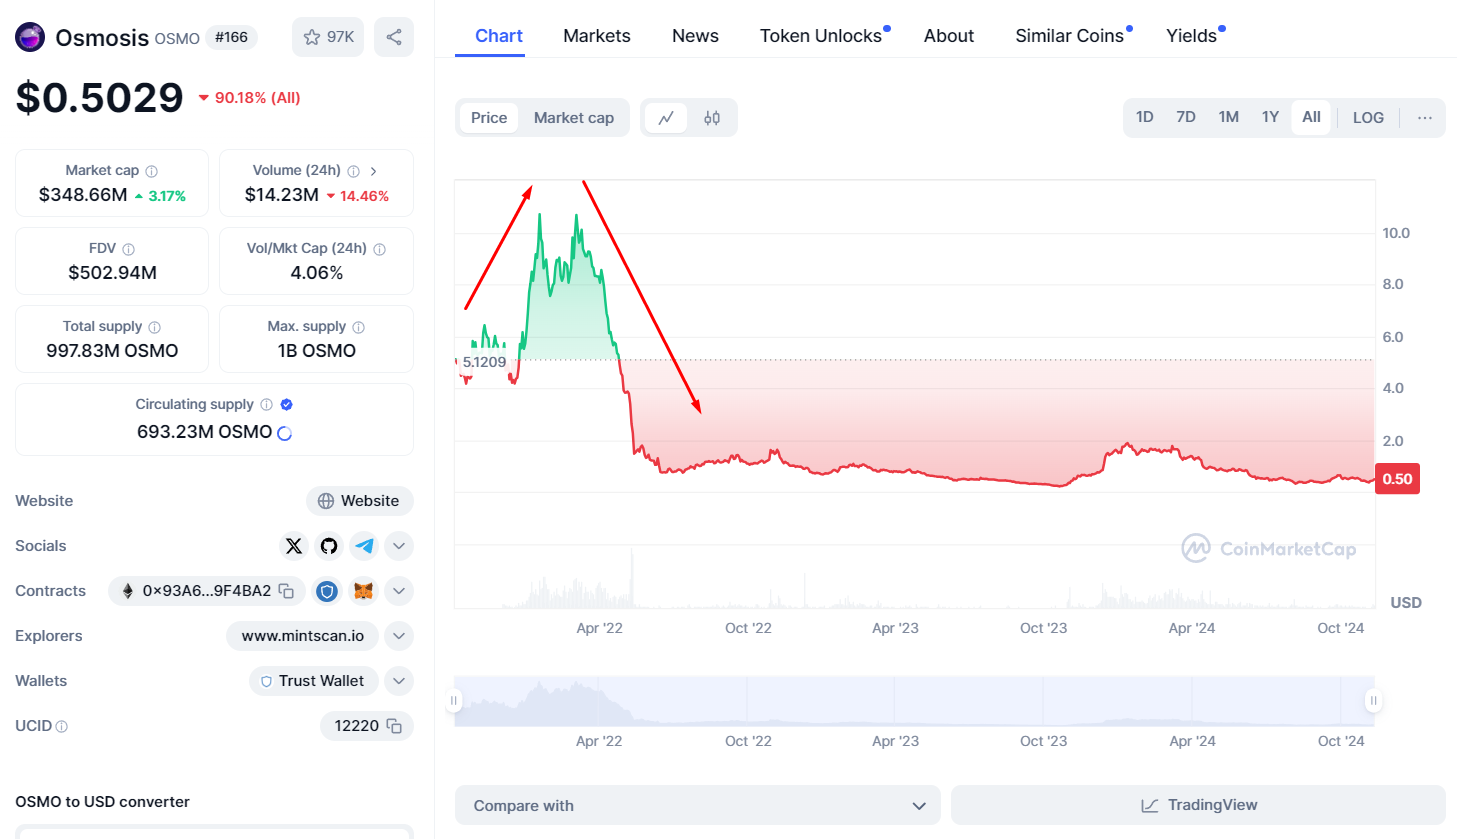Copy the 0x93A6...9F4BA2 contract address
Image resolution: width=1457 pixels, height=839 pixels.
click(286, 591)
